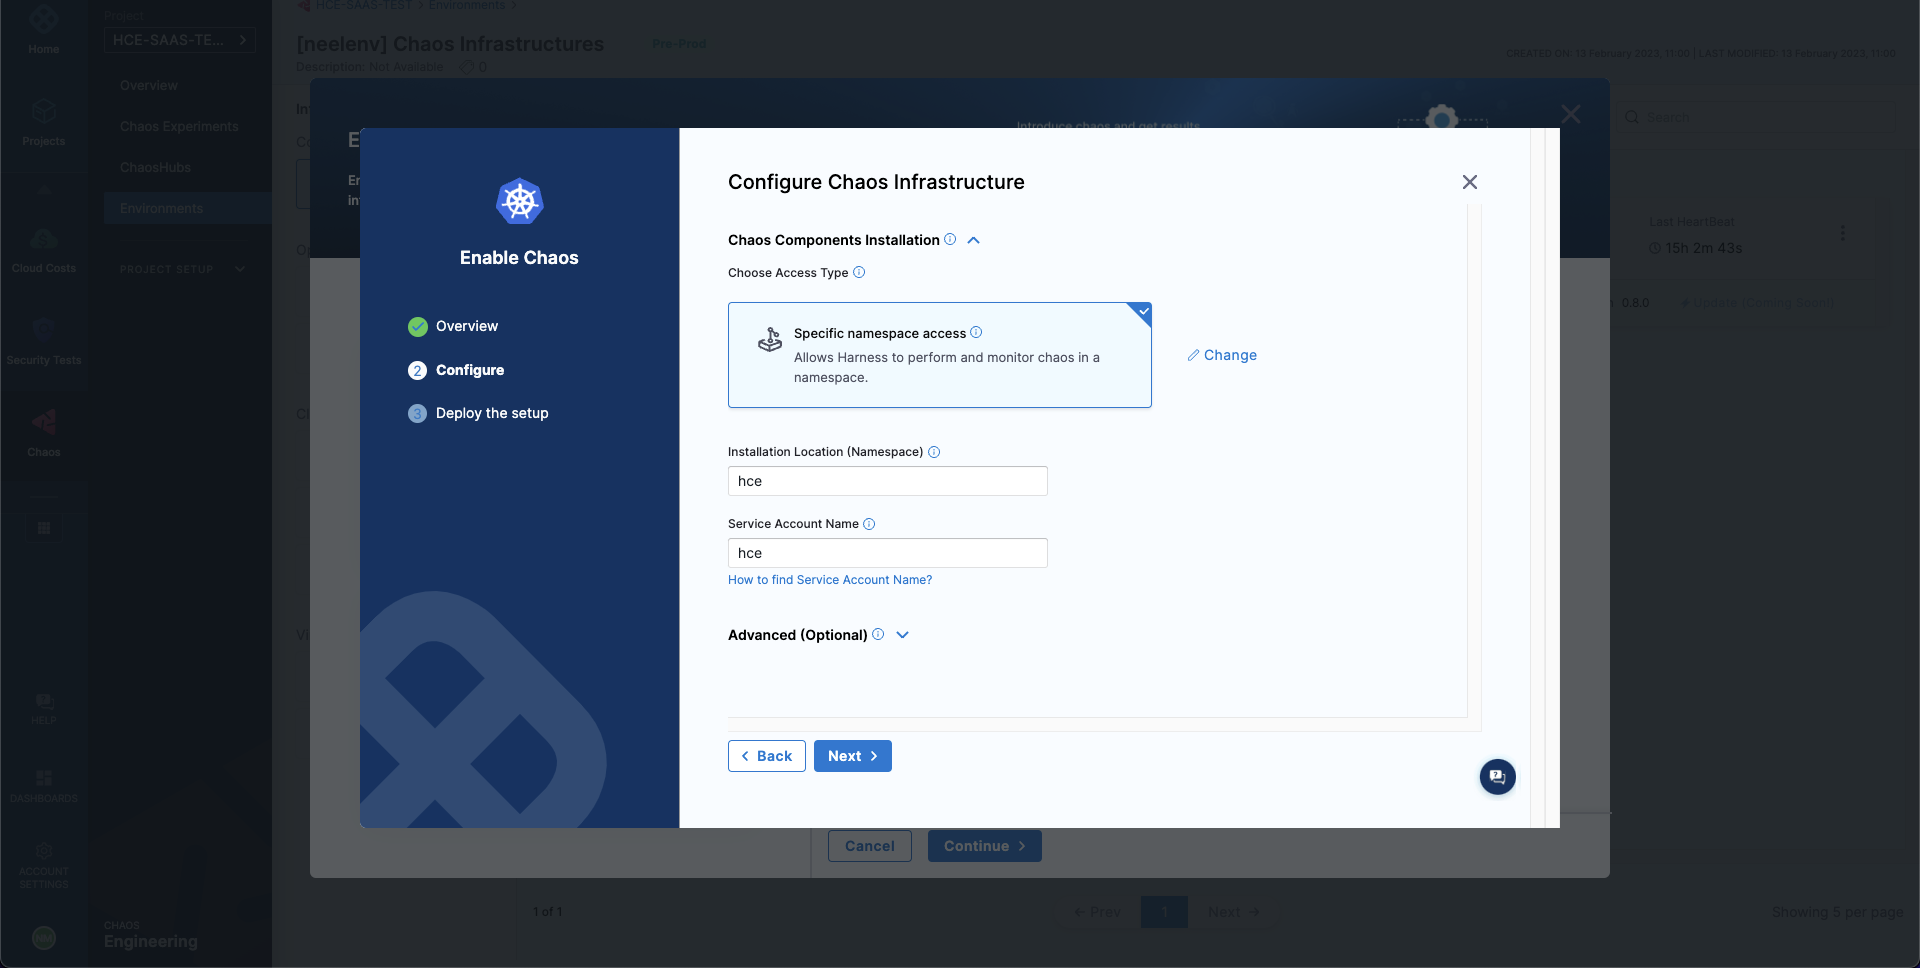Open the module grid icon in sidebar
Screen dimensions: 1920x968
[x=44, y=528]
